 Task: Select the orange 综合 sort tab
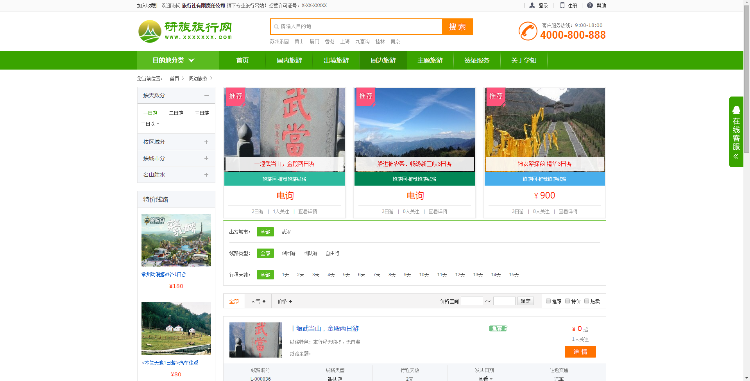pos(234,301)
